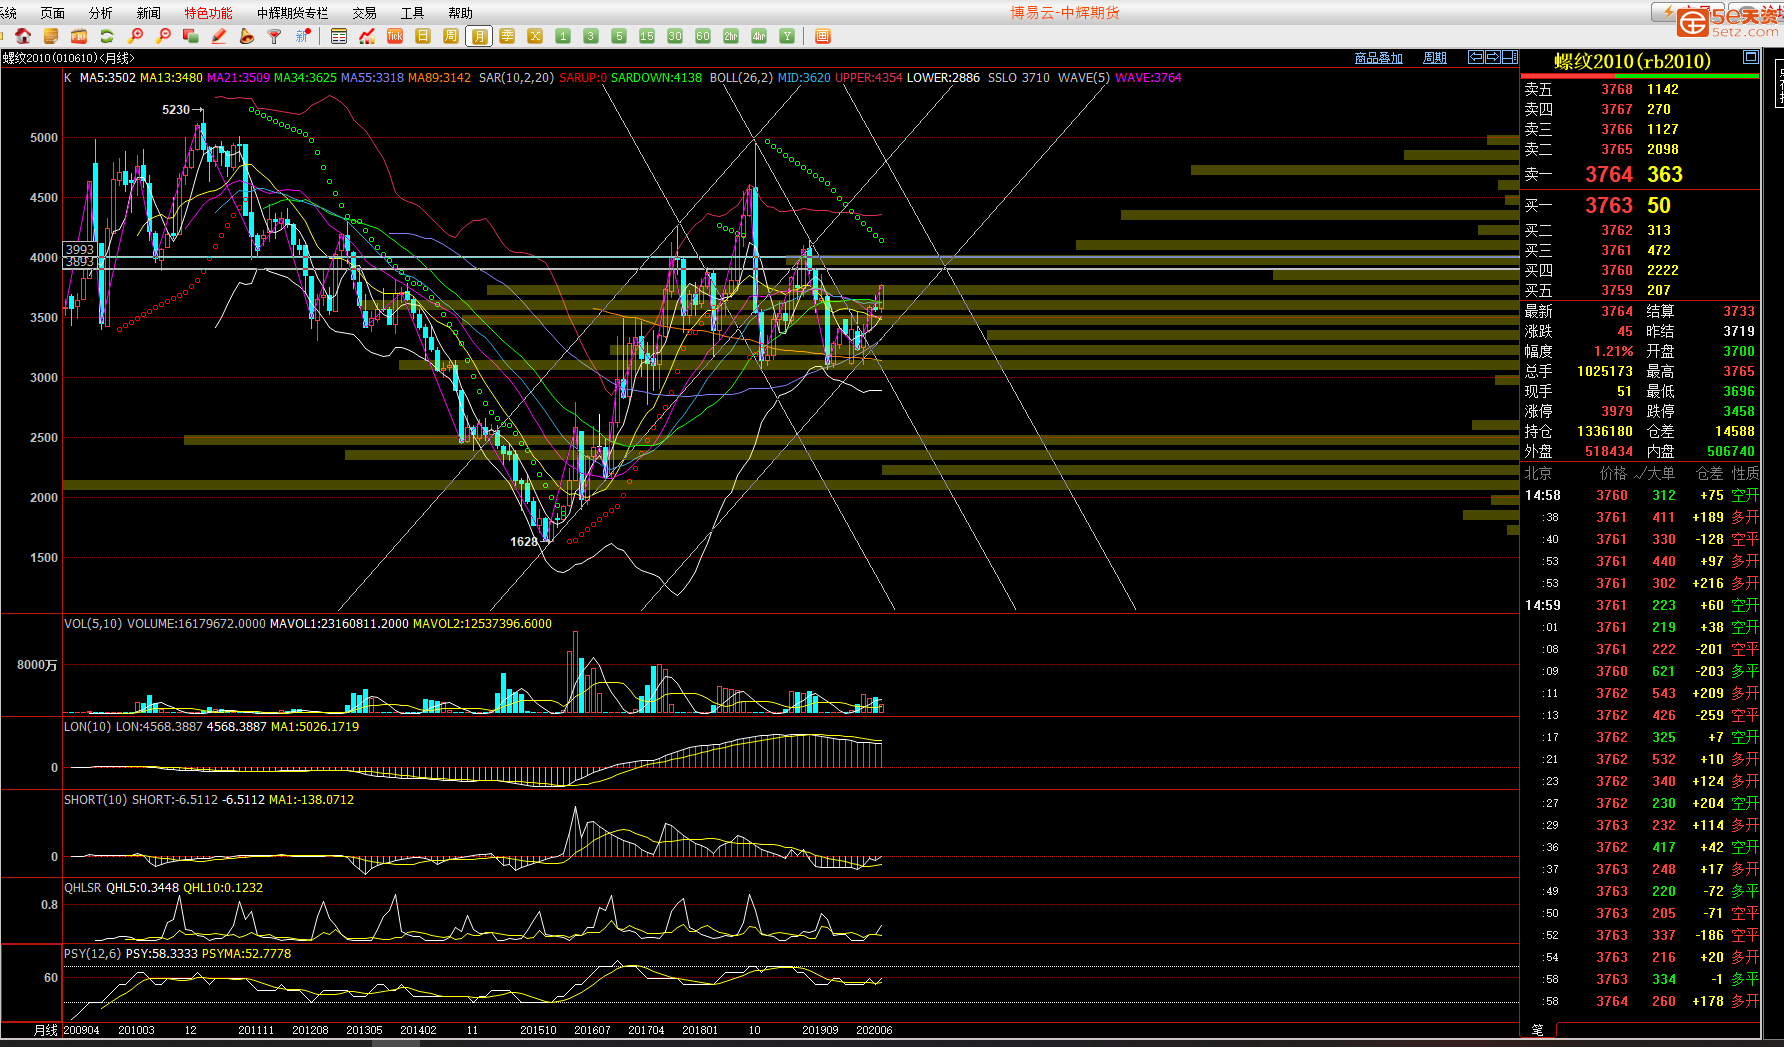Screen dimensions: 1784x1047
Task: Zoom in with the plus magnifier icon
Action: tap(135, 36)
